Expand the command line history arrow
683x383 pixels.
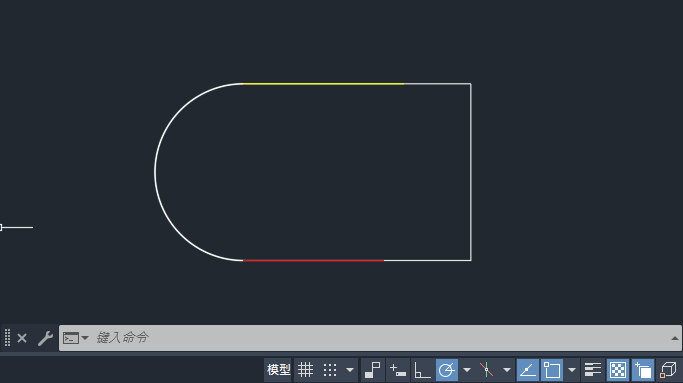click(675, 338)
